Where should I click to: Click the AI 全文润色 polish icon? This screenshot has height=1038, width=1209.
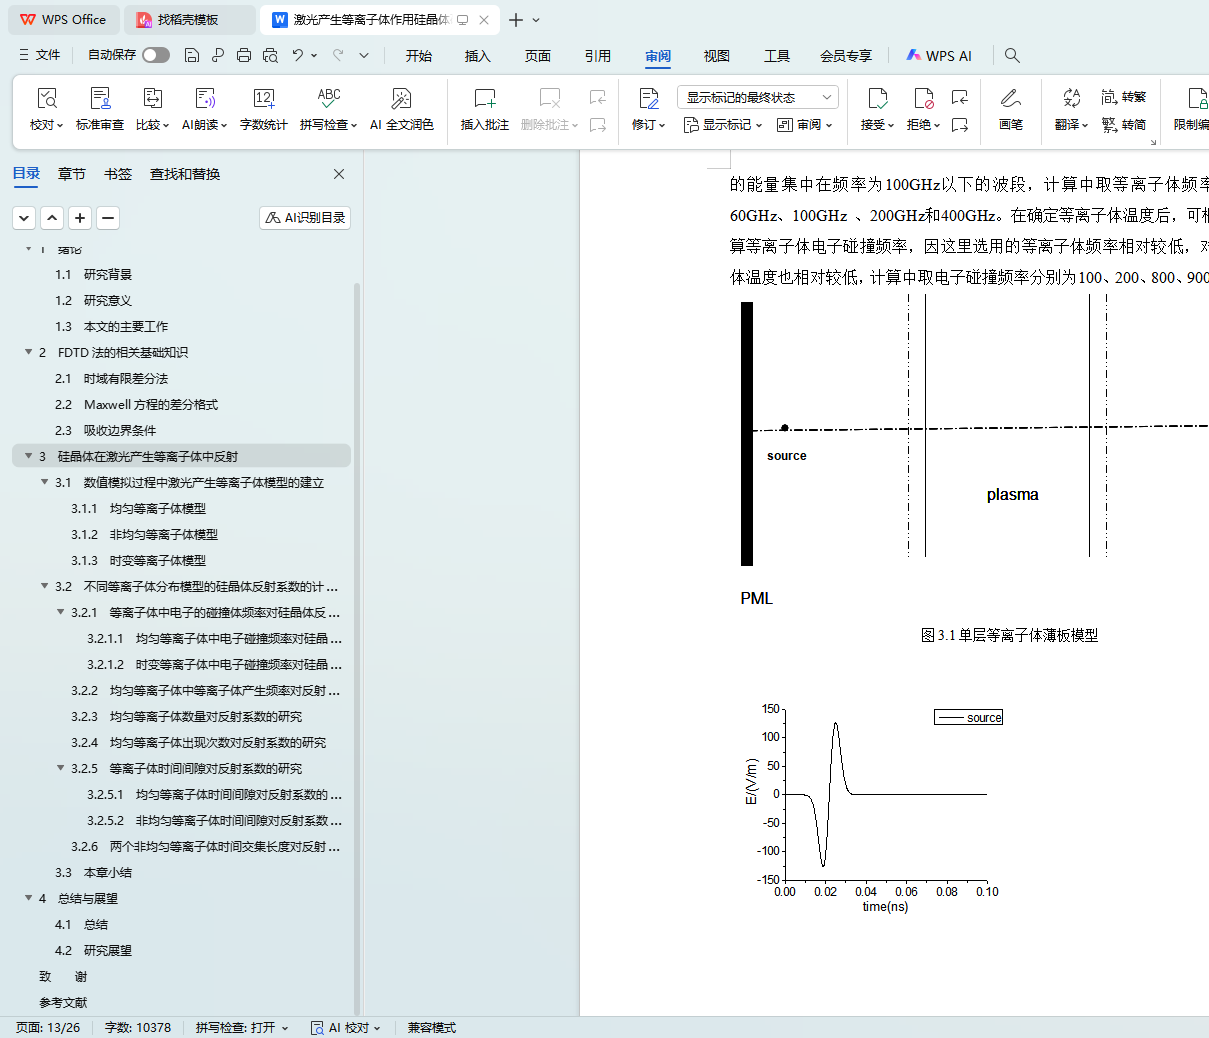click(x=401, y=99)
